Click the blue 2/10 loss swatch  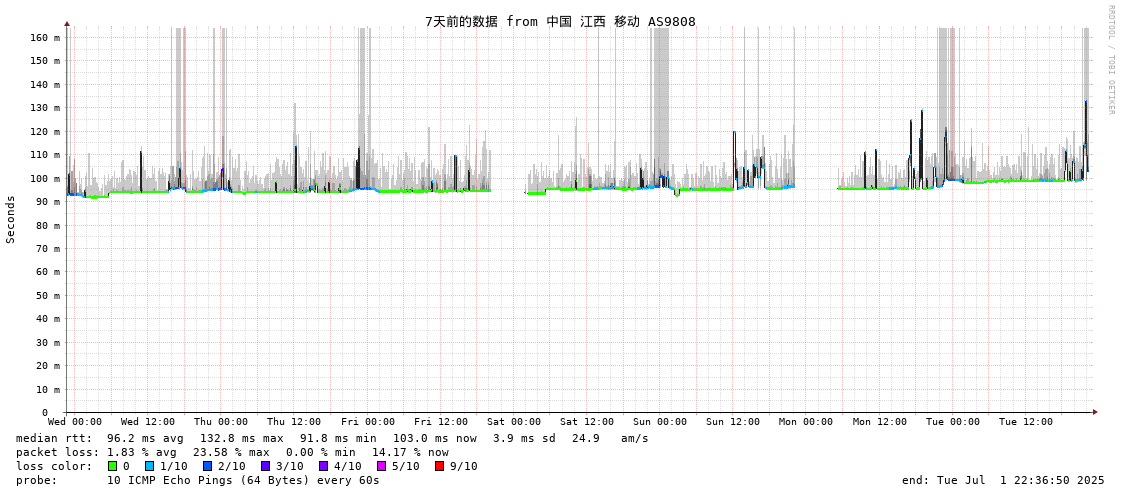[208, 466]
